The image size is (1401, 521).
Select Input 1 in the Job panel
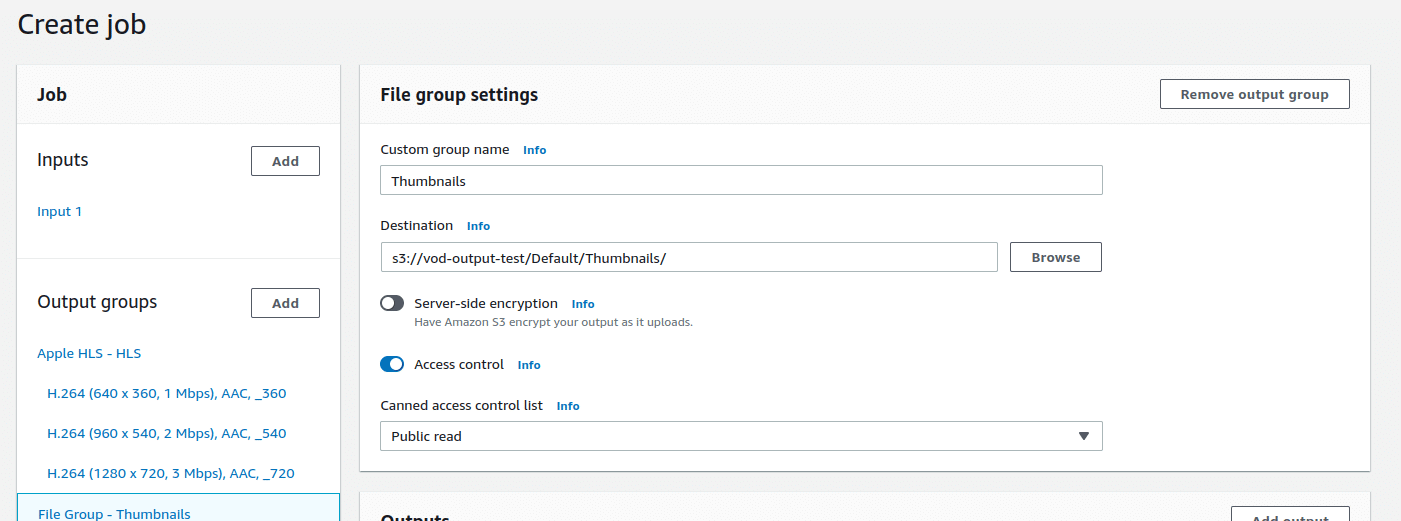[x=60, y=211]
